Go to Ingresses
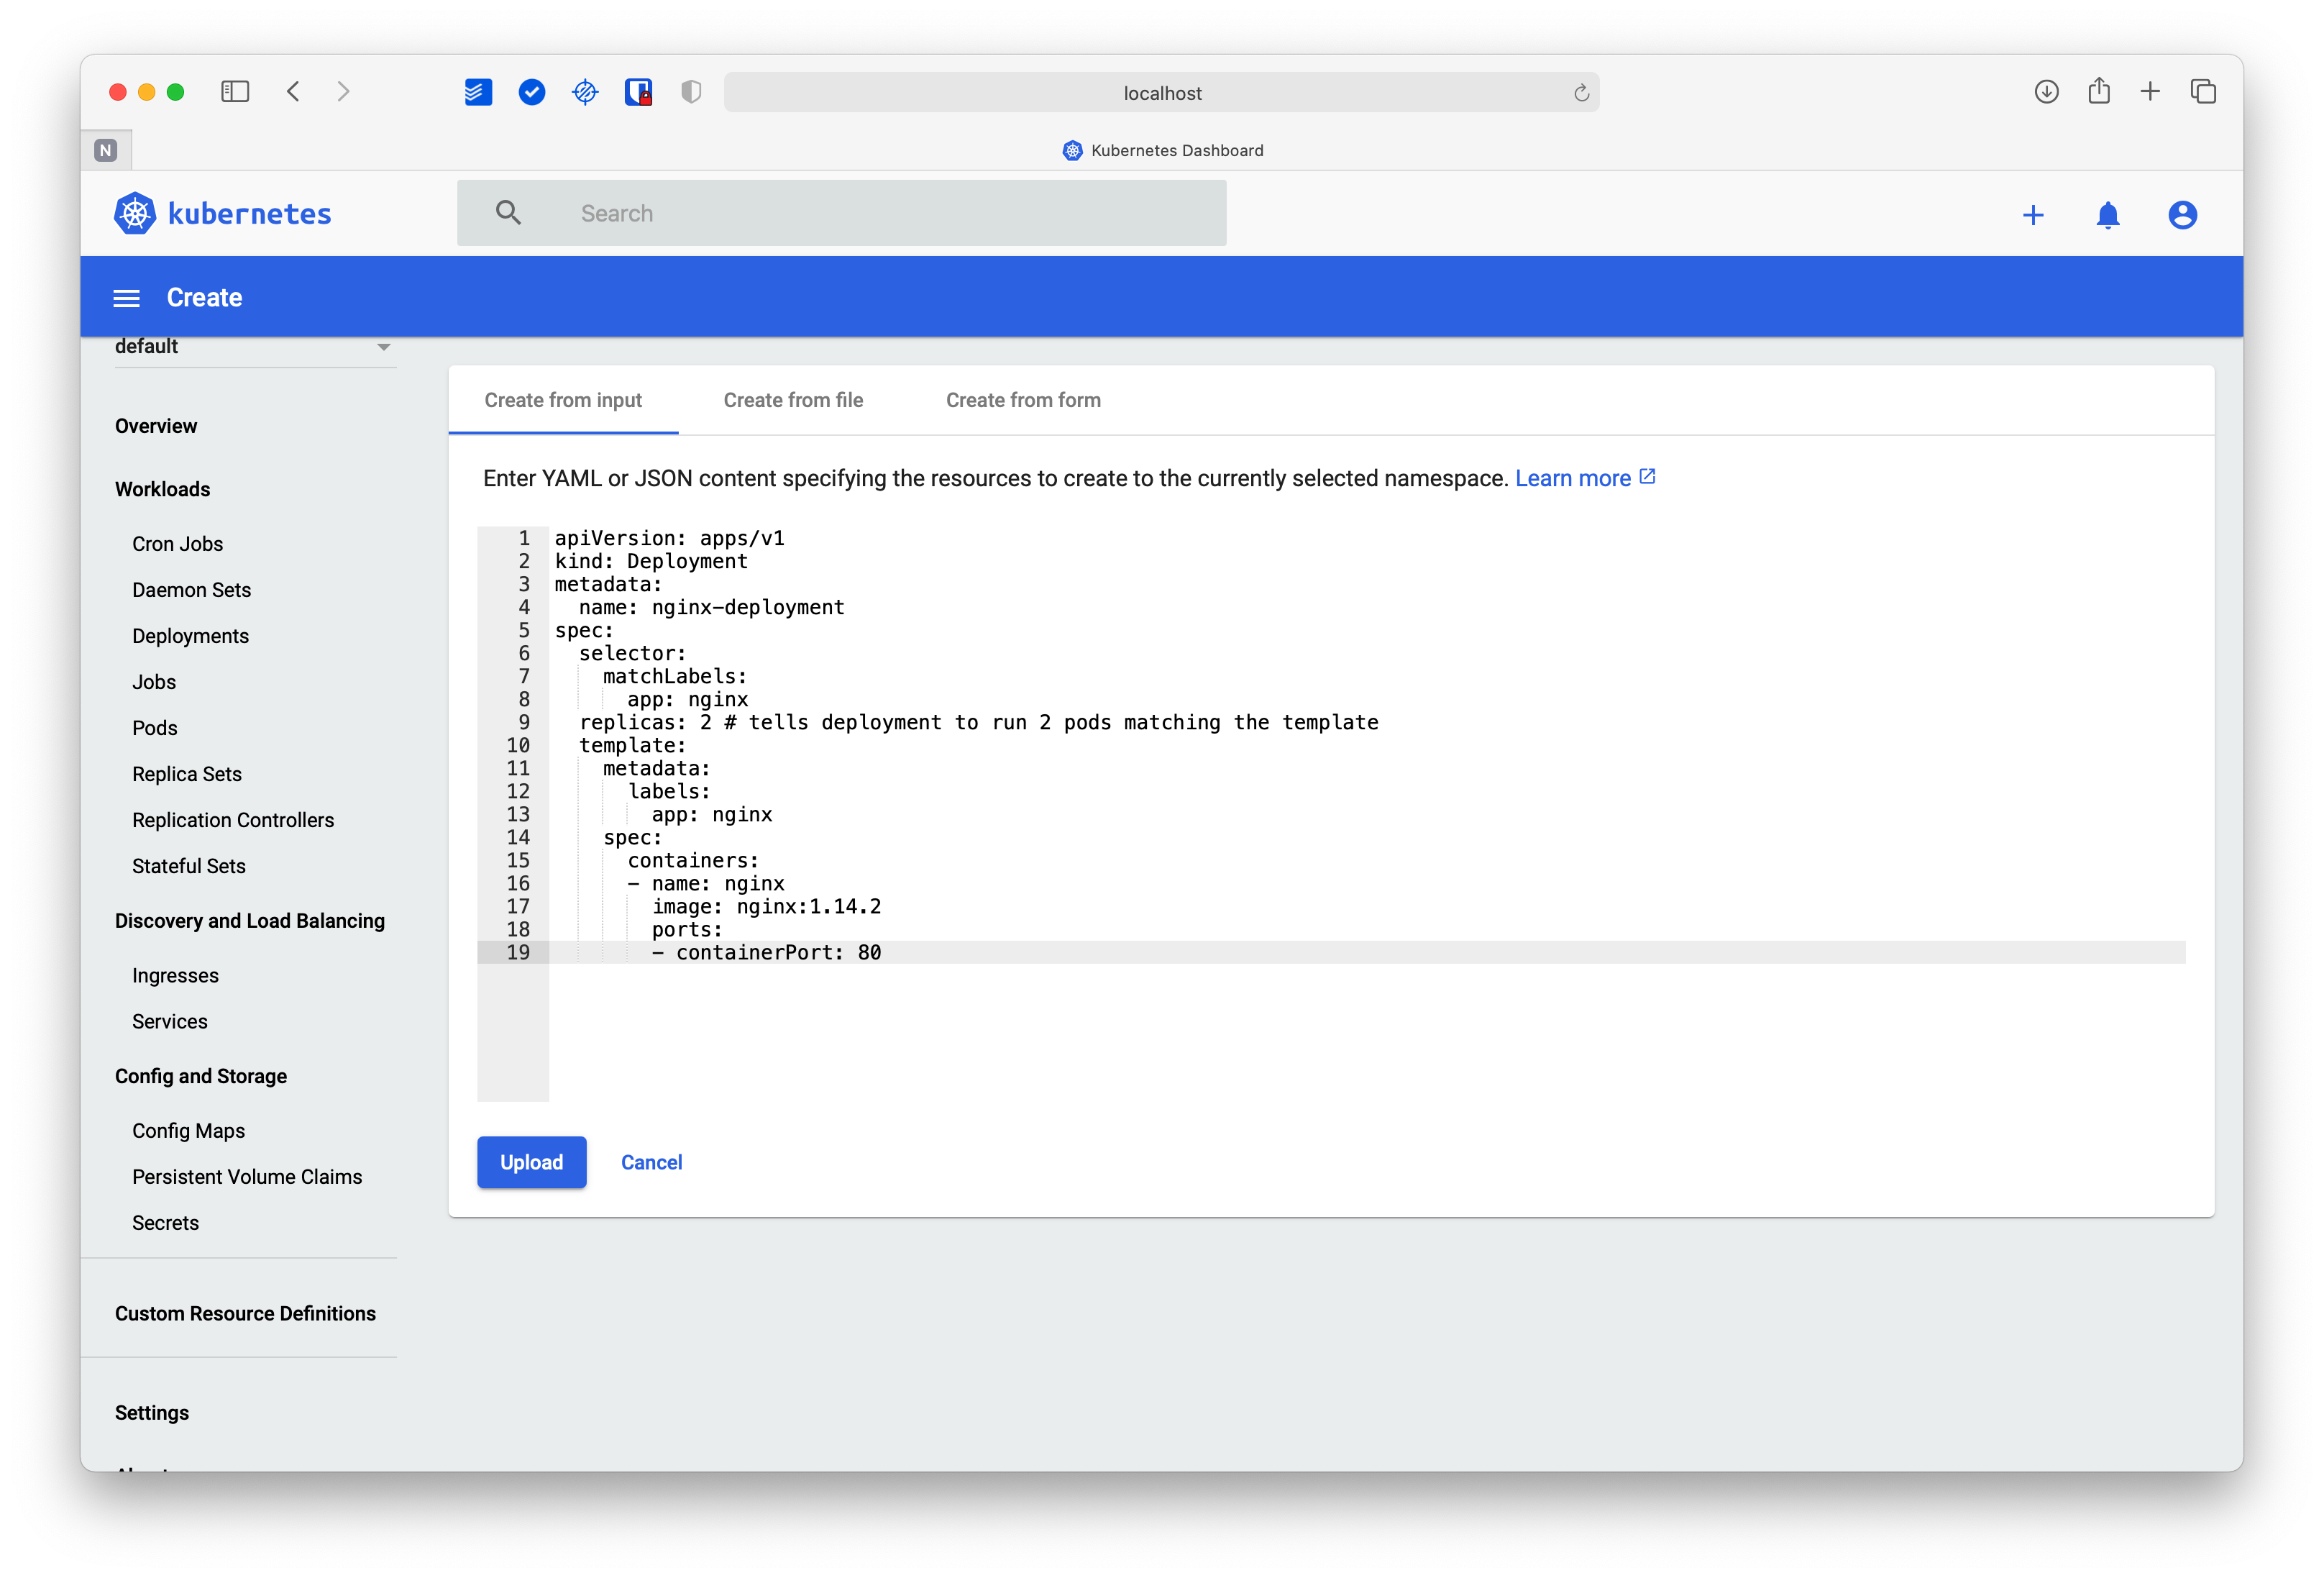This screenshot has height=1578, width=2324. pos(175,976)
